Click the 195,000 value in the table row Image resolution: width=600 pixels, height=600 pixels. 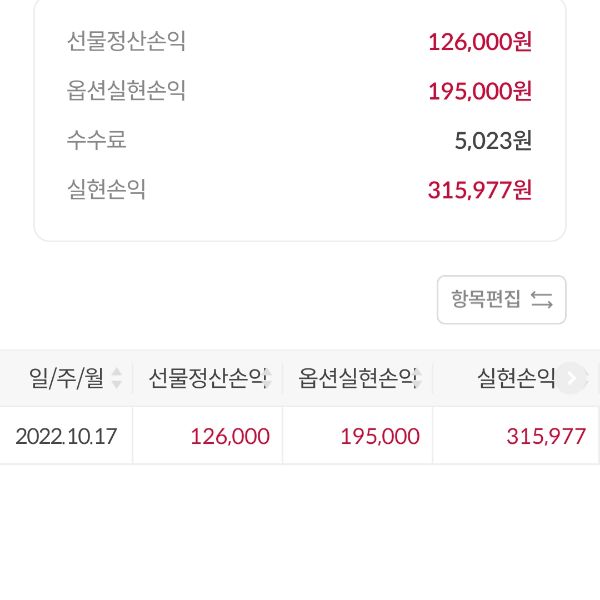[x=380, y=436]
